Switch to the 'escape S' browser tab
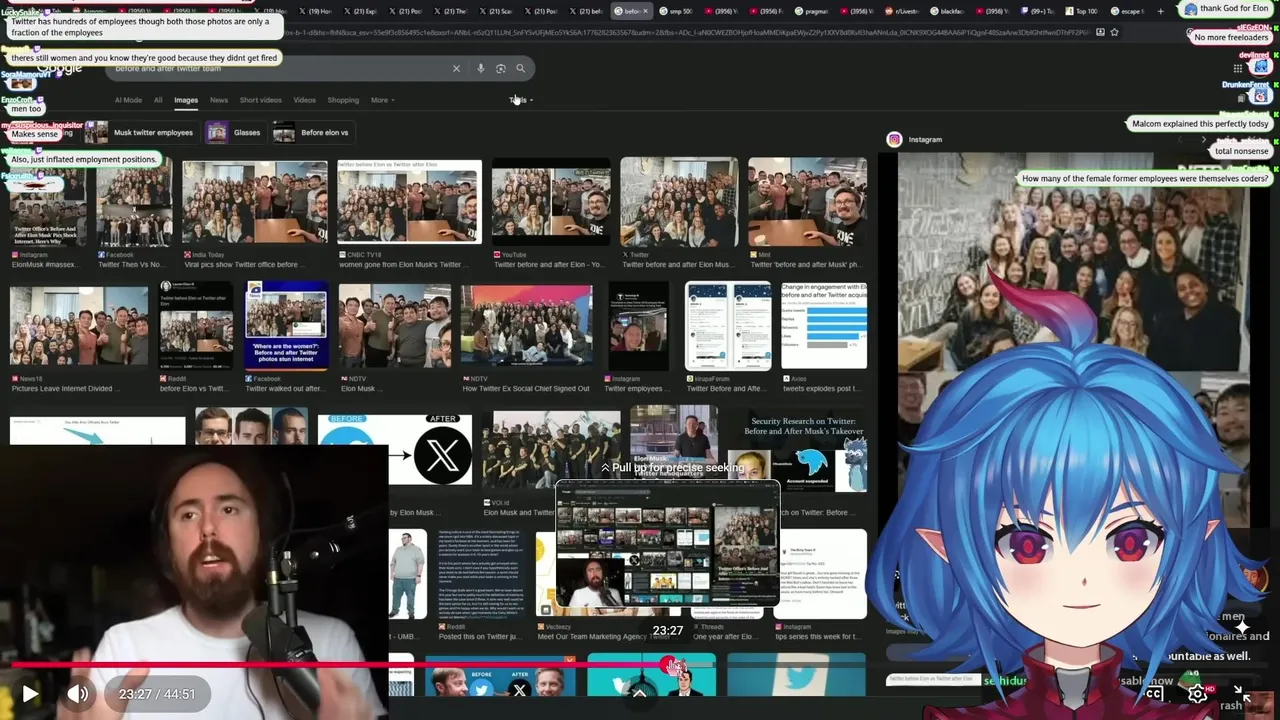Viewport: 1280px width, 720px height. (1126, 11)
